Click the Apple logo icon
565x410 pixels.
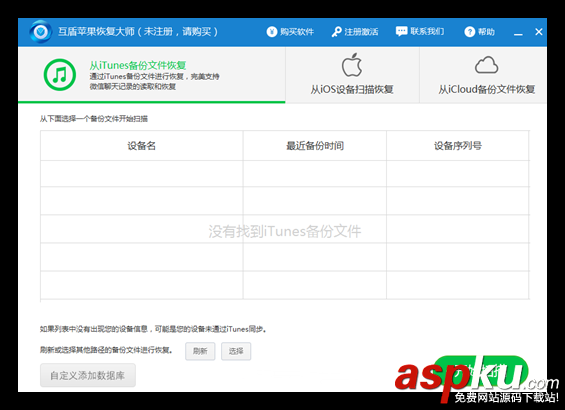click(352, 65)
